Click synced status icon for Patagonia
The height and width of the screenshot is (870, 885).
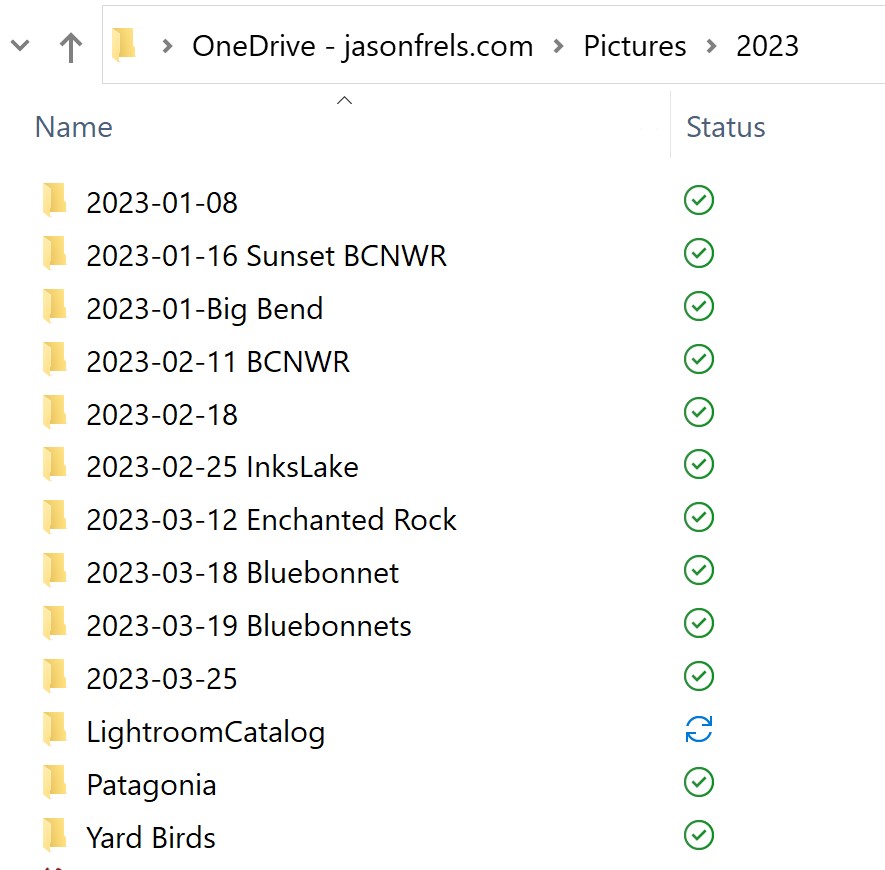tap(698, 783)
